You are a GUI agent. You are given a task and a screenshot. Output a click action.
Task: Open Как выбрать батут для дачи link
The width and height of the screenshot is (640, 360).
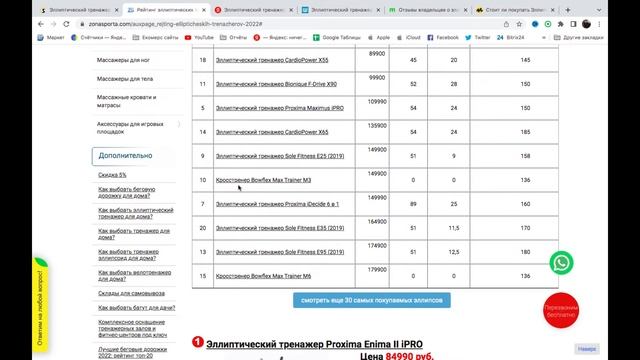pos(136,308)
